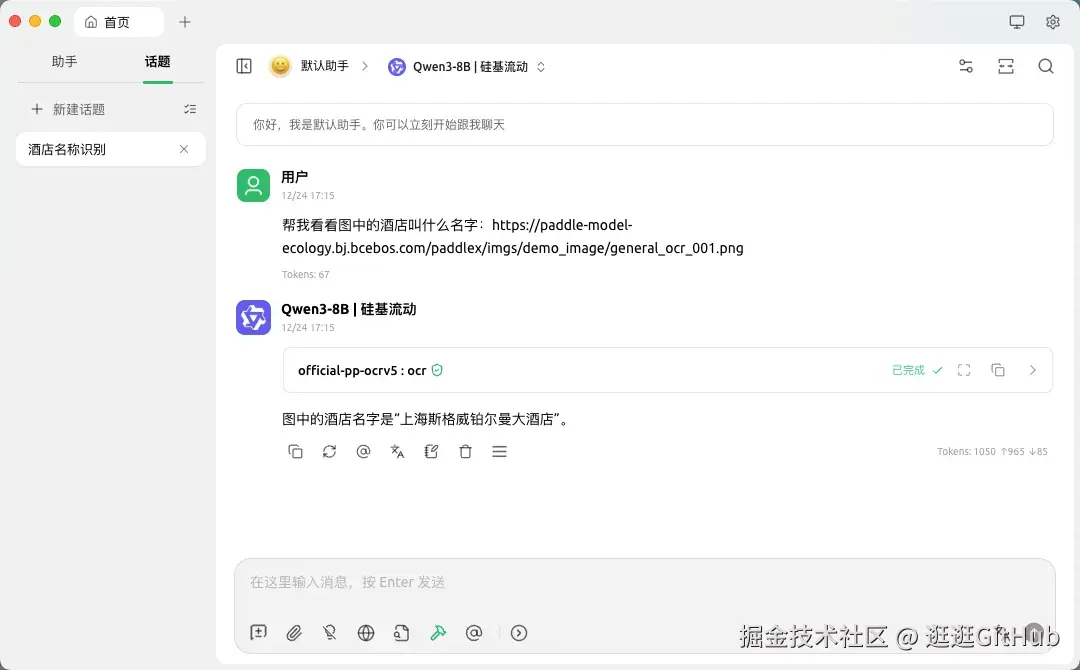Open the knowledge base document icon

402,633
